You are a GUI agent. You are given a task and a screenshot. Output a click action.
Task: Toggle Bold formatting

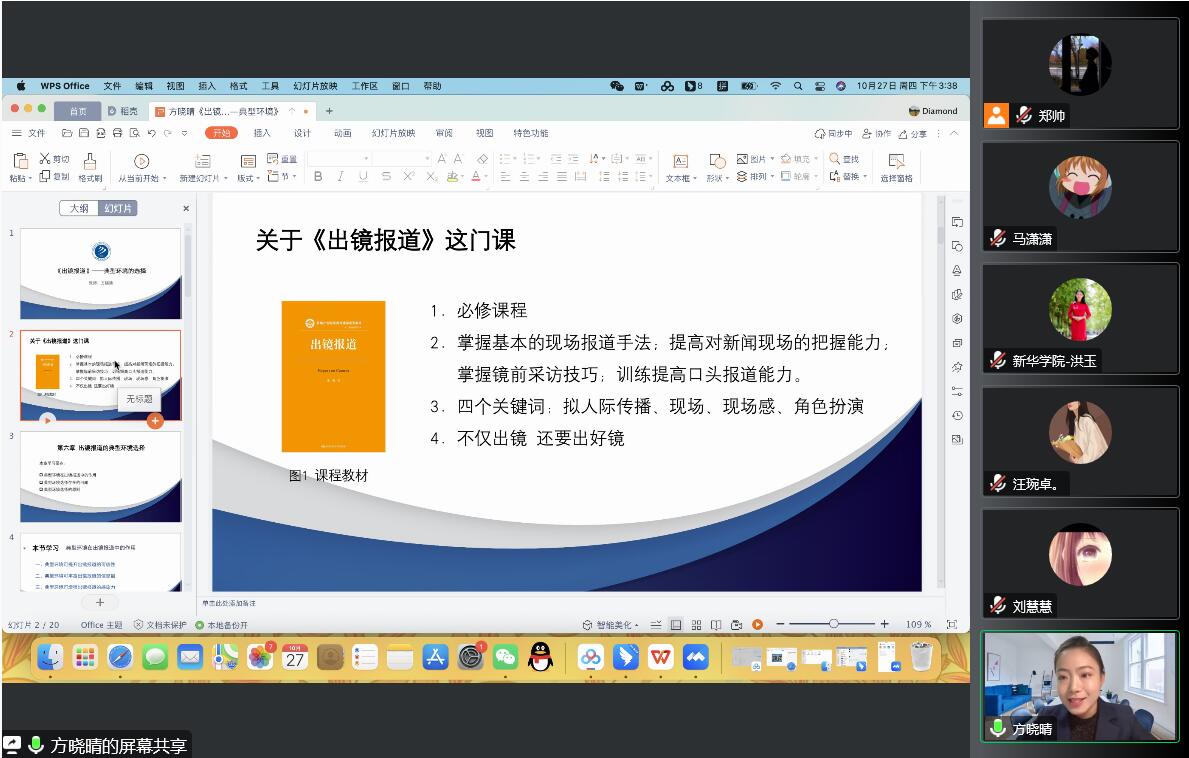(x=318, y=177)
